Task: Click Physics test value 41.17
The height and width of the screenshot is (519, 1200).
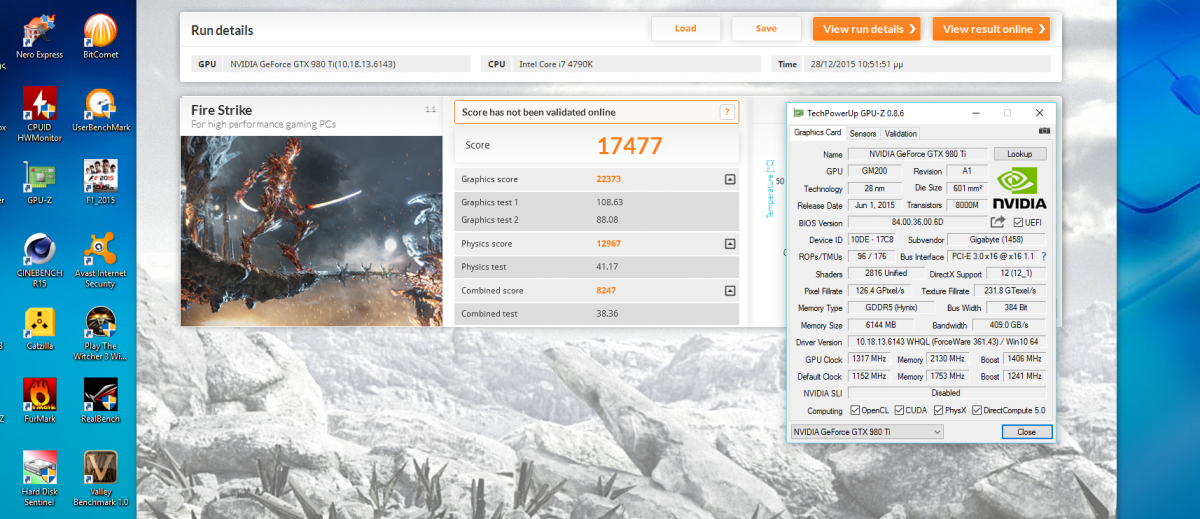Action: [x=607, y=267]
